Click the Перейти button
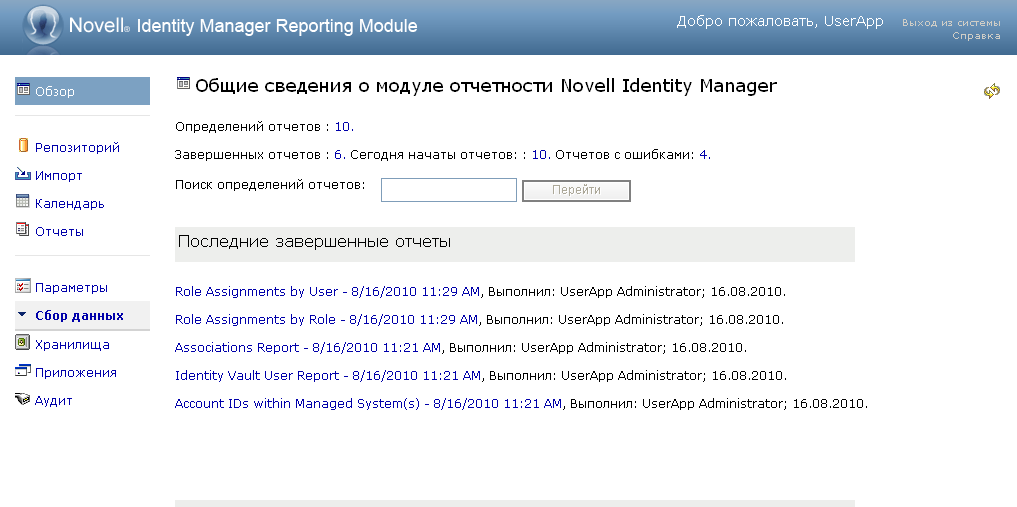Image resolution: width=1017 pixels, height=507 pixels. [x=576, y=191]
